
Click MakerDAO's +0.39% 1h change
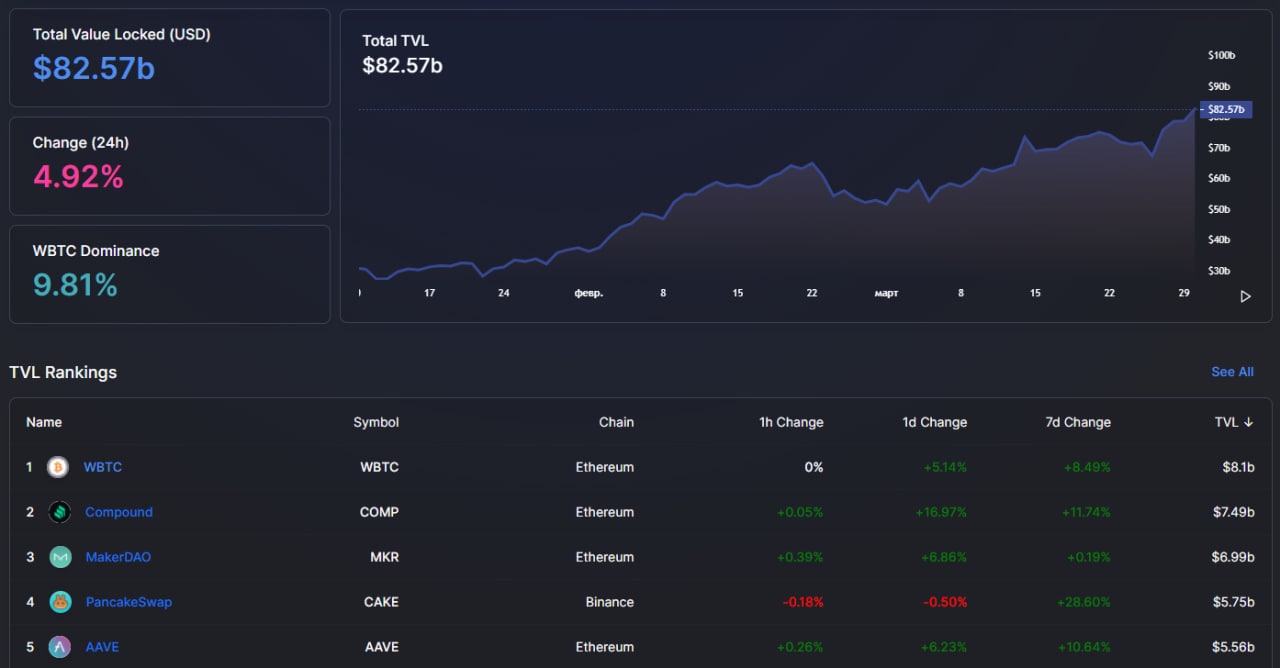(x=800, y=557)
